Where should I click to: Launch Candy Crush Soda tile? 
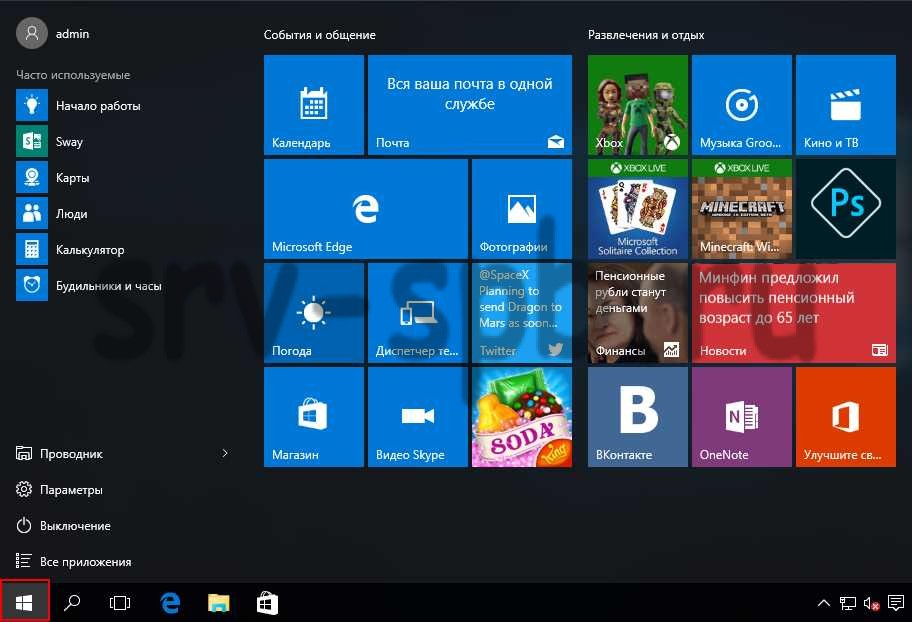pyautogui.click(x=522, y=417)
